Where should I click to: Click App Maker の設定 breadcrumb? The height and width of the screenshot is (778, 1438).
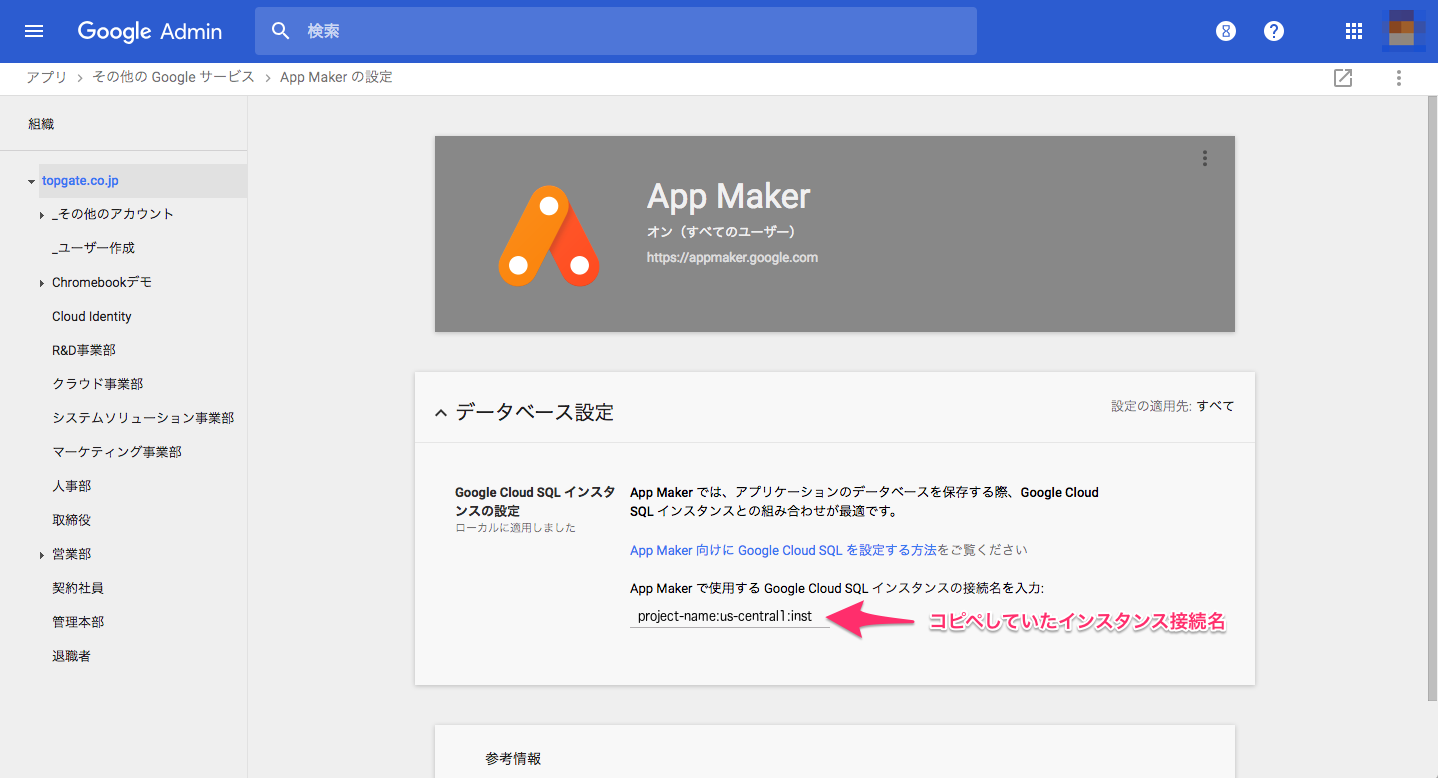(x=336, y=77)
